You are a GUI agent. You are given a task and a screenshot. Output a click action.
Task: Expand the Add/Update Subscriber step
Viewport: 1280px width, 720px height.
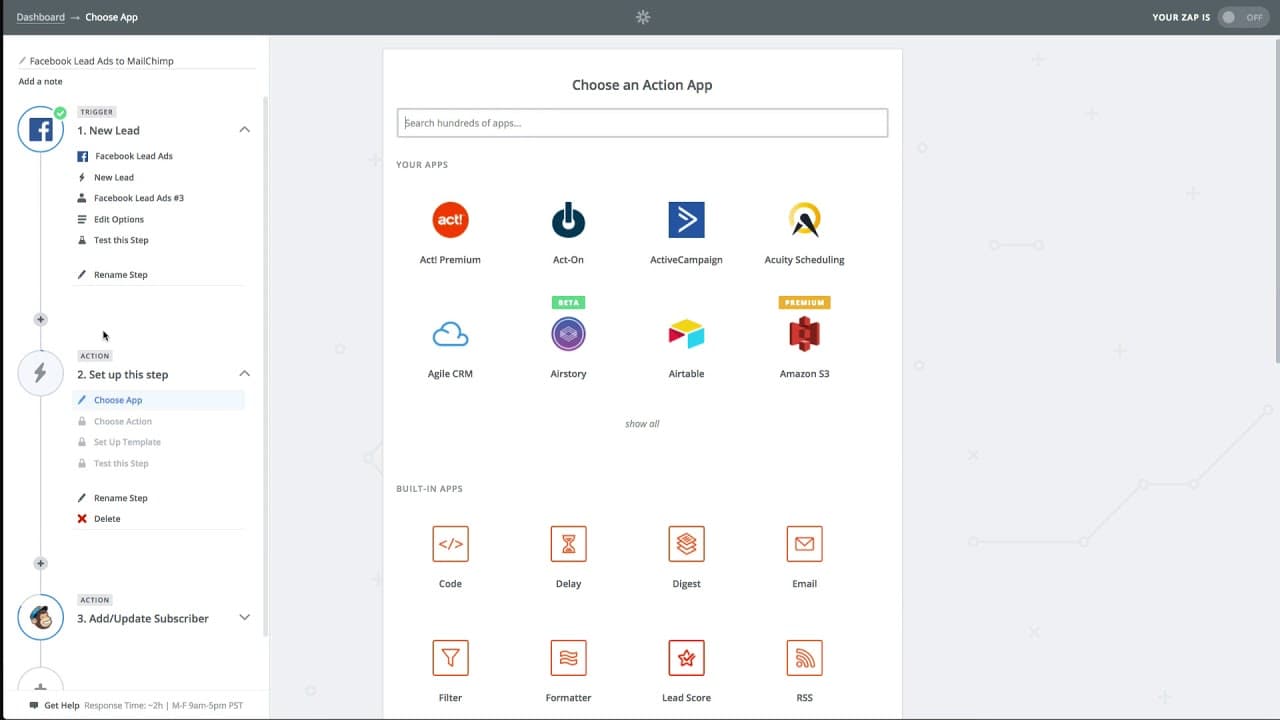click(x=244, y=617)
